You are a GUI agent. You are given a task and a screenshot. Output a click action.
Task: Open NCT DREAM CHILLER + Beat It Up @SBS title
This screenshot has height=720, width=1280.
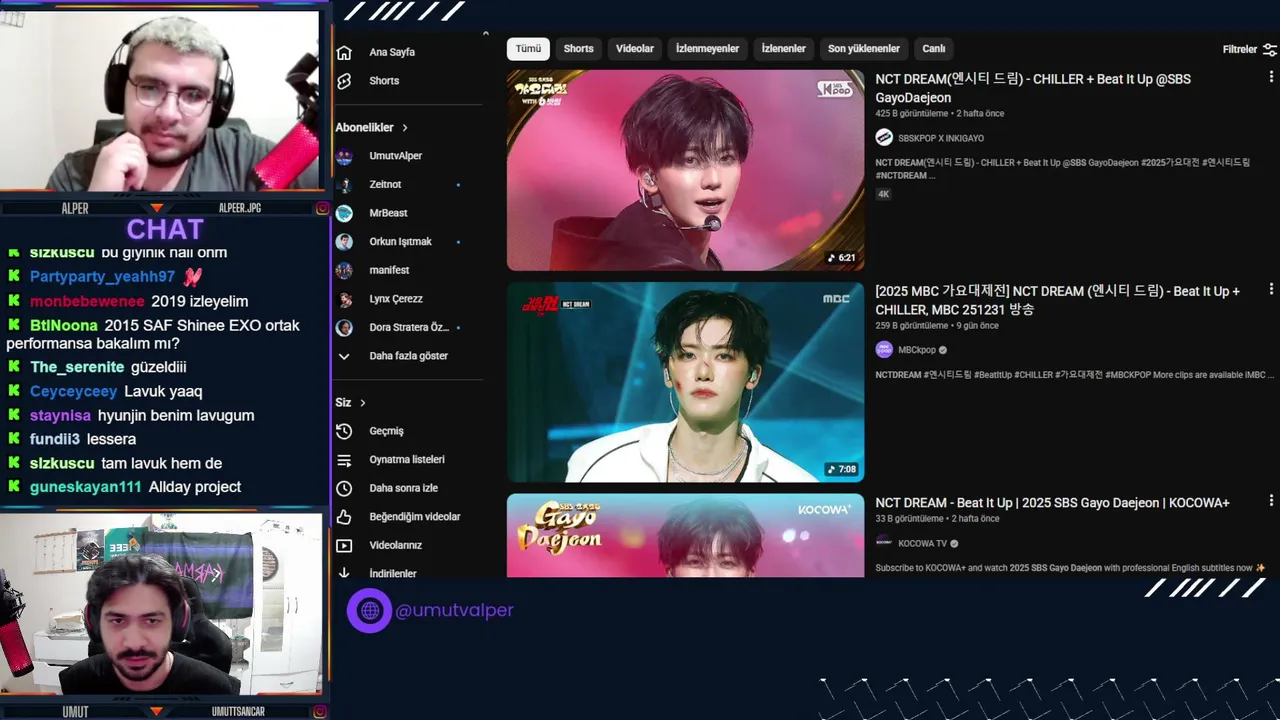pyautogui.click(x=1033, y=87)
